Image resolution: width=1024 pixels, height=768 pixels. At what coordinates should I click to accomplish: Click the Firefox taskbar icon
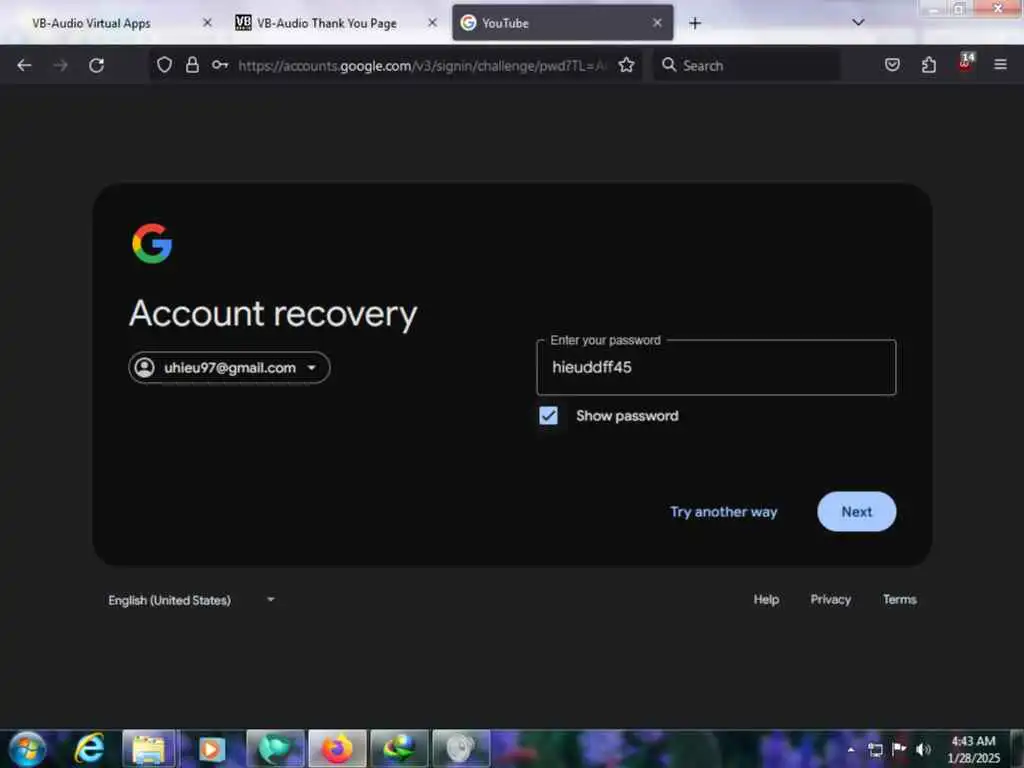tap(337, 749)
